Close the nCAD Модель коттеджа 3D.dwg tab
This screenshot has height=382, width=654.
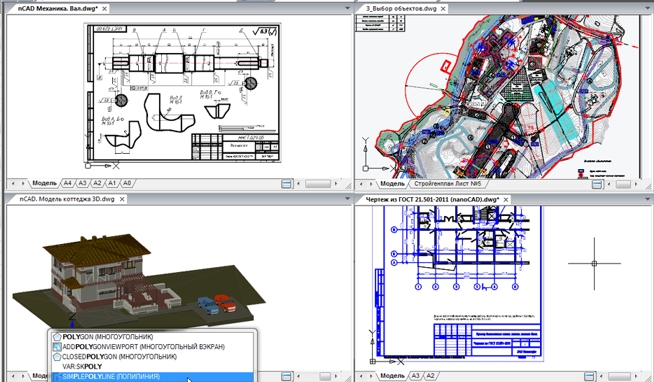click(x=122, y=199)
